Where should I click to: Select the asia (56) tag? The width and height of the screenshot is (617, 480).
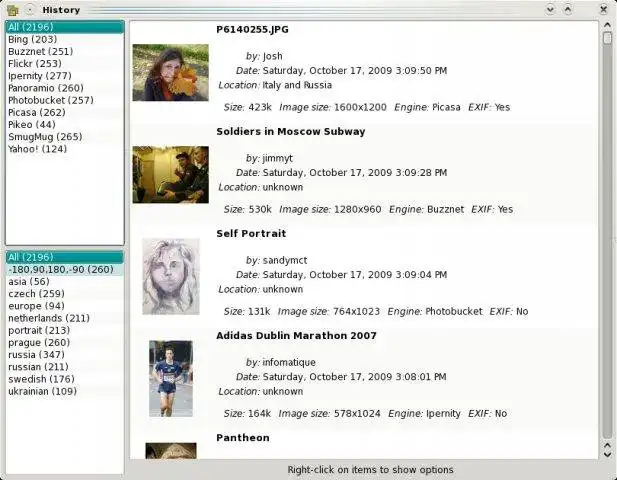click(65, 282)
